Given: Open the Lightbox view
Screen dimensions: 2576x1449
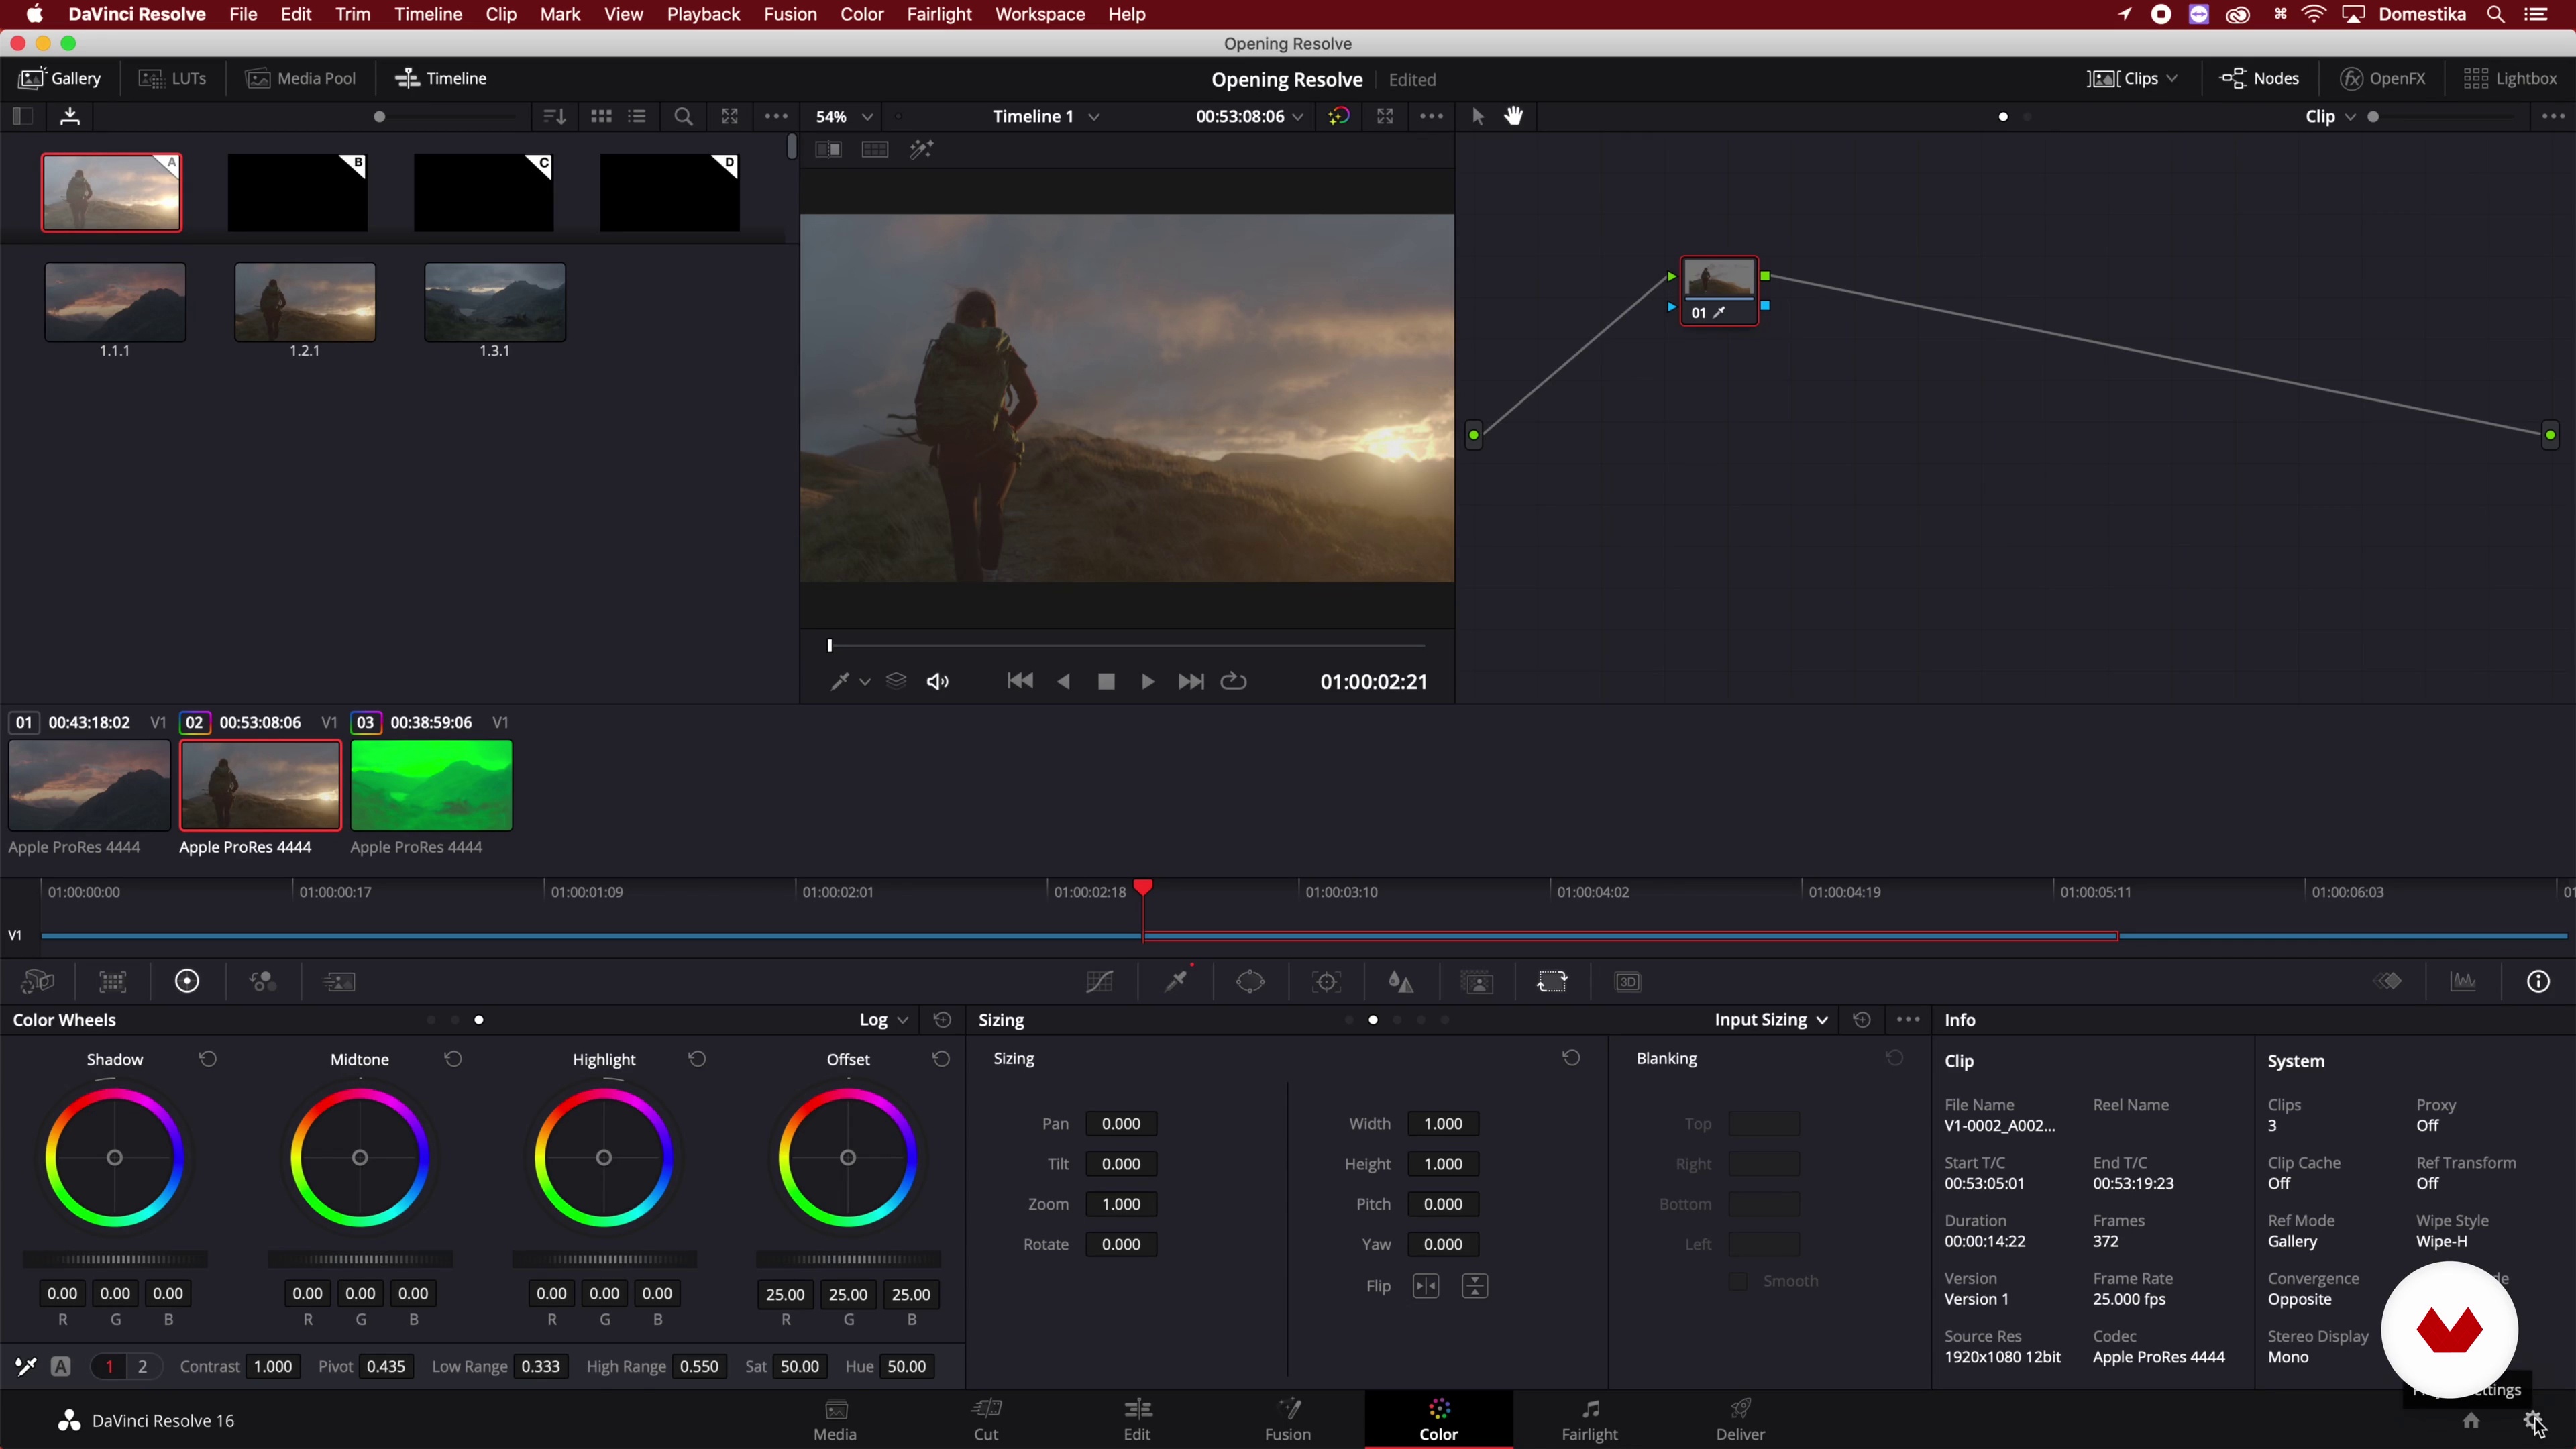Looking at the screenshot, I should point(2510,79).
